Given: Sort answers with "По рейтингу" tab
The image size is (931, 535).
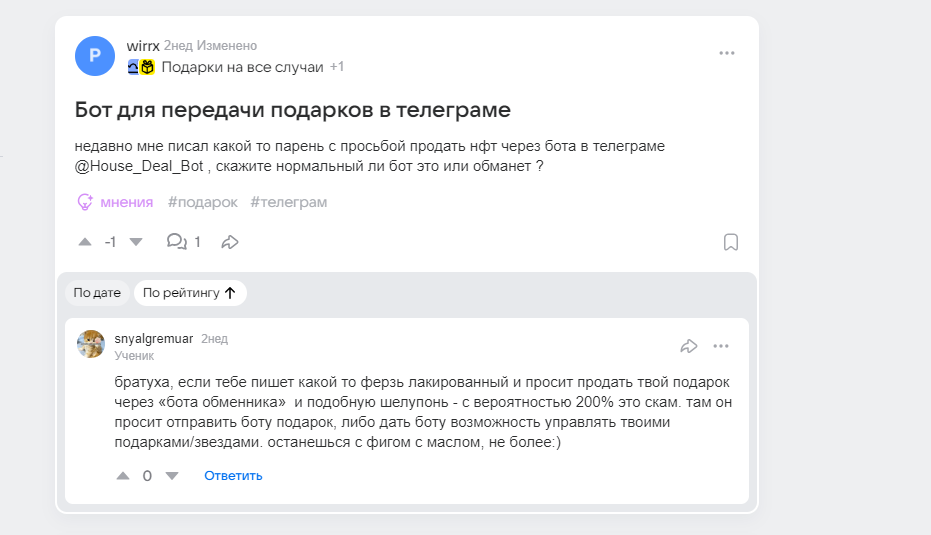Looking at the screenshot, I should [x=189, y=293].
